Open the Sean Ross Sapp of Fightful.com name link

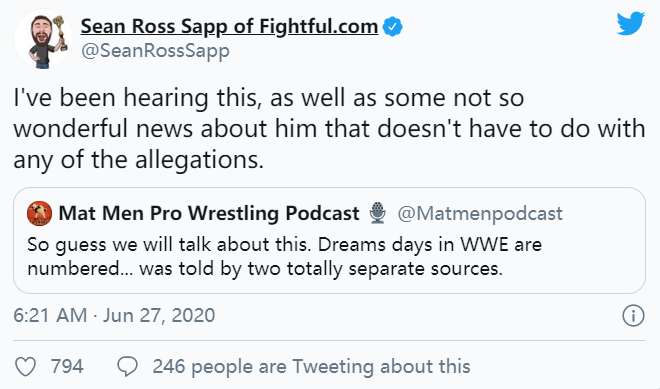(229, 26)
